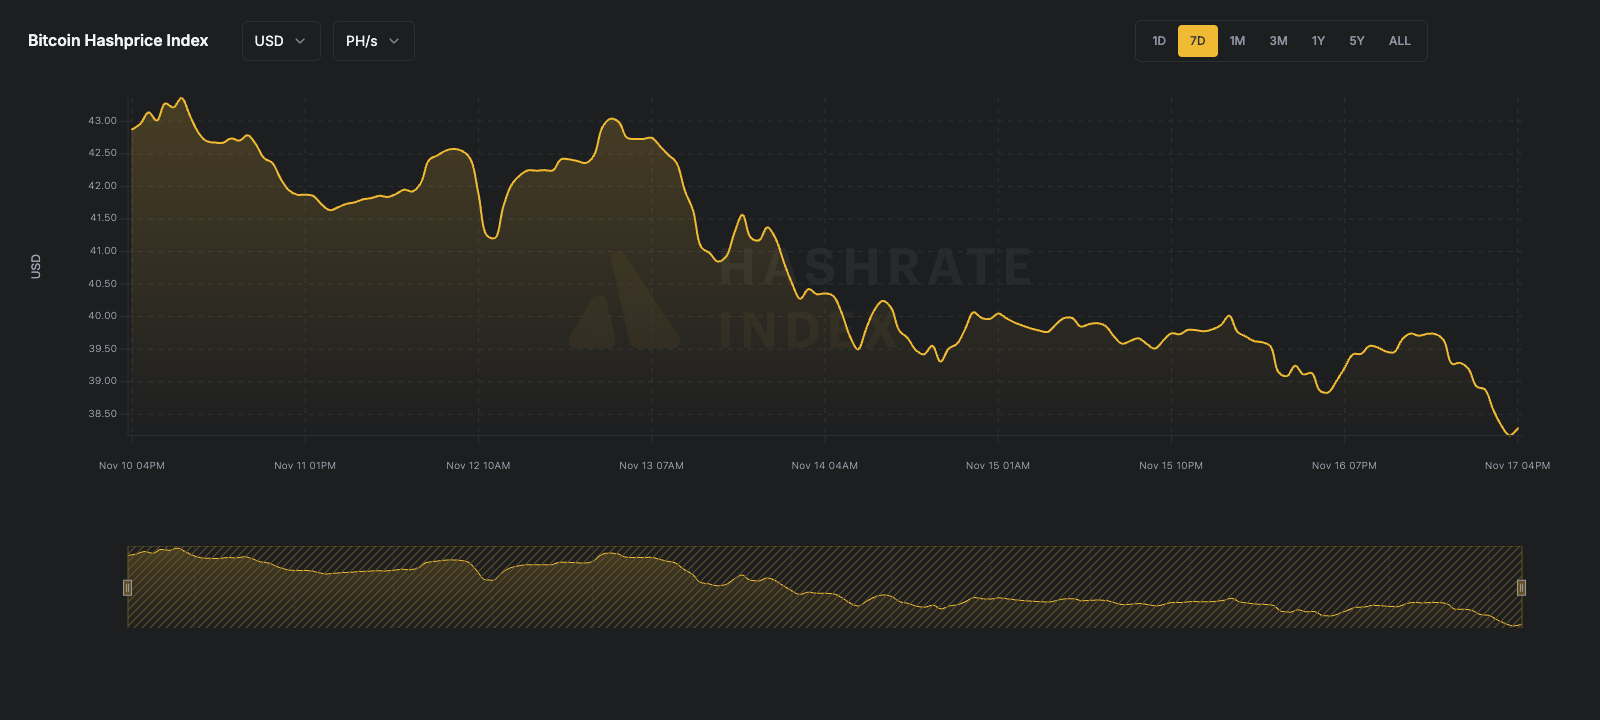1600x720 pixels.
Task: Click the Nov 15 01AM axis label
Action: 998,466
